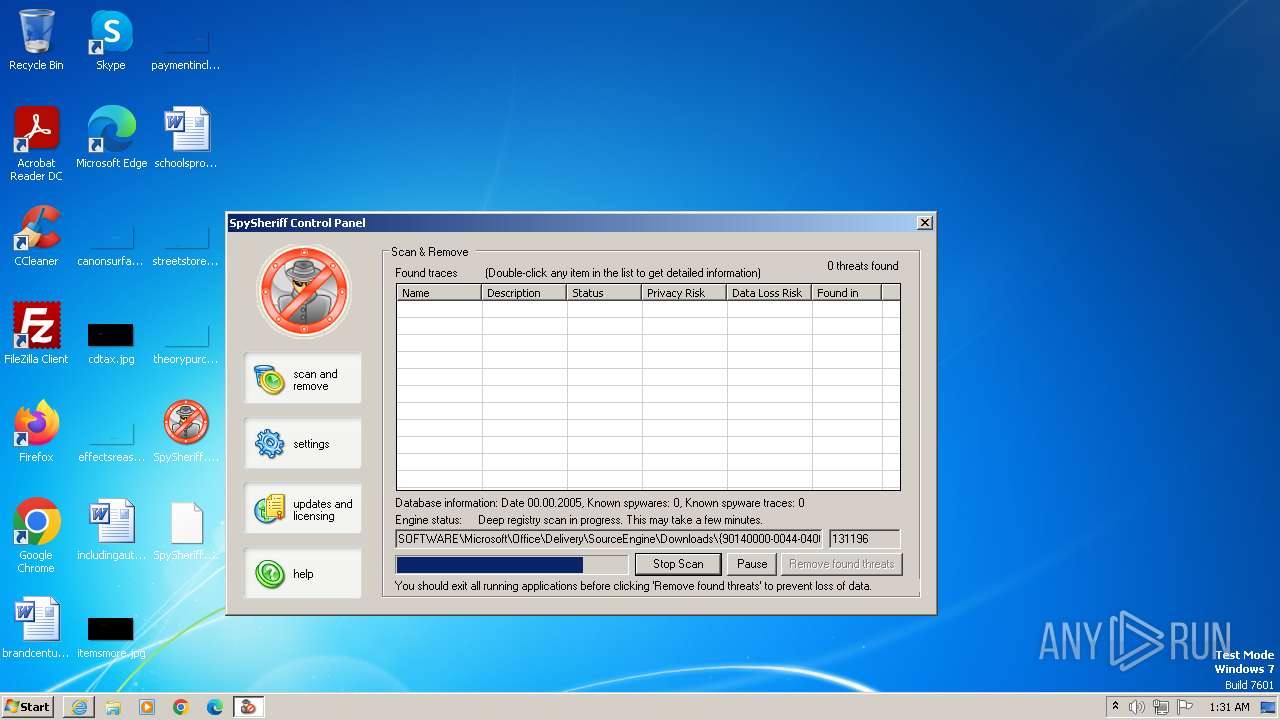Open the network tray icon
The image size is (1280, 720).
coord(1161,707)
